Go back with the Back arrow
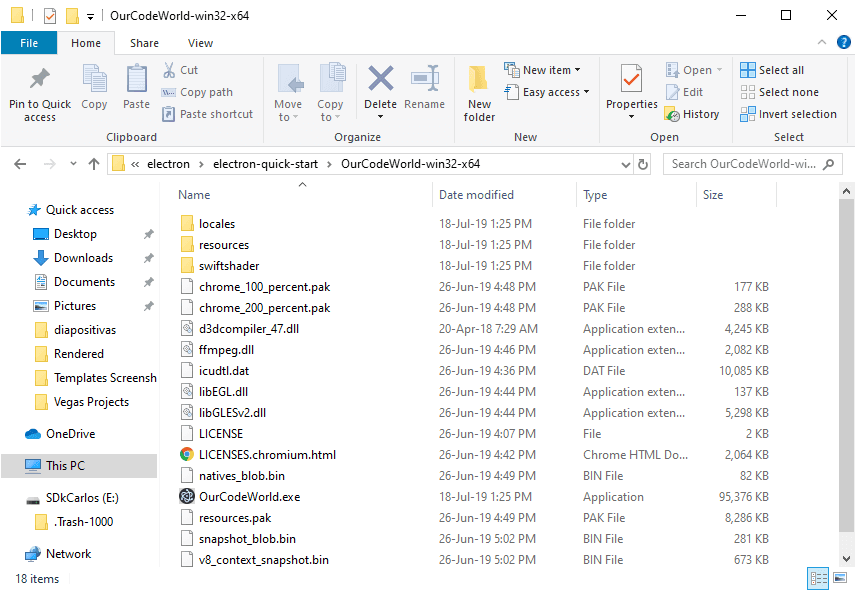This screenshot has width=856, height=591. [x=20, y=164]
